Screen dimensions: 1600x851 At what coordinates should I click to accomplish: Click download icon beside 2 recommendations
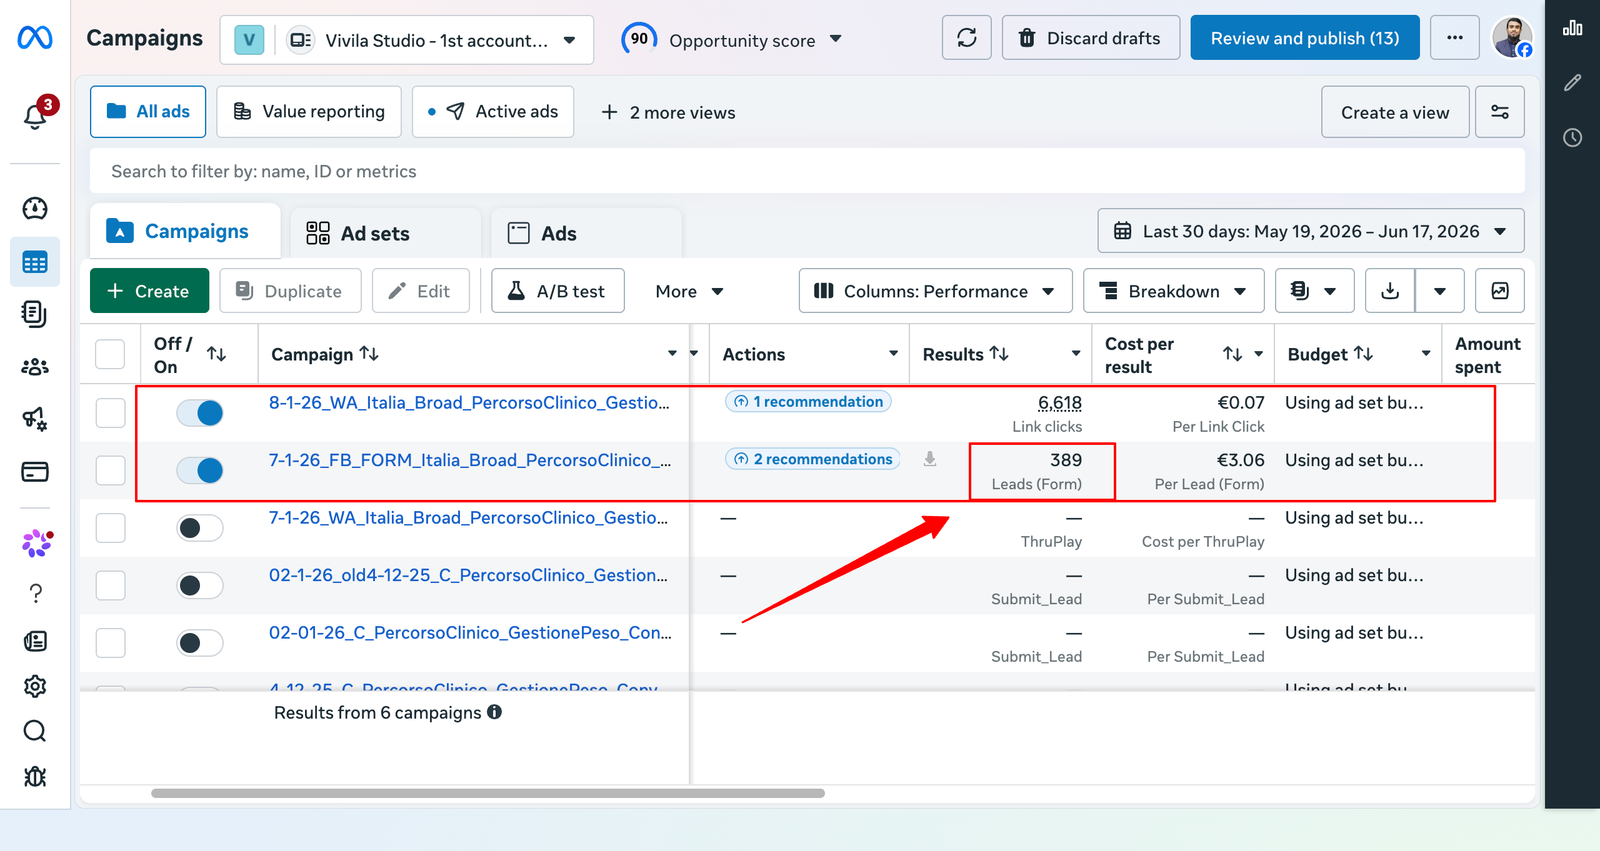tap(930, 459)
